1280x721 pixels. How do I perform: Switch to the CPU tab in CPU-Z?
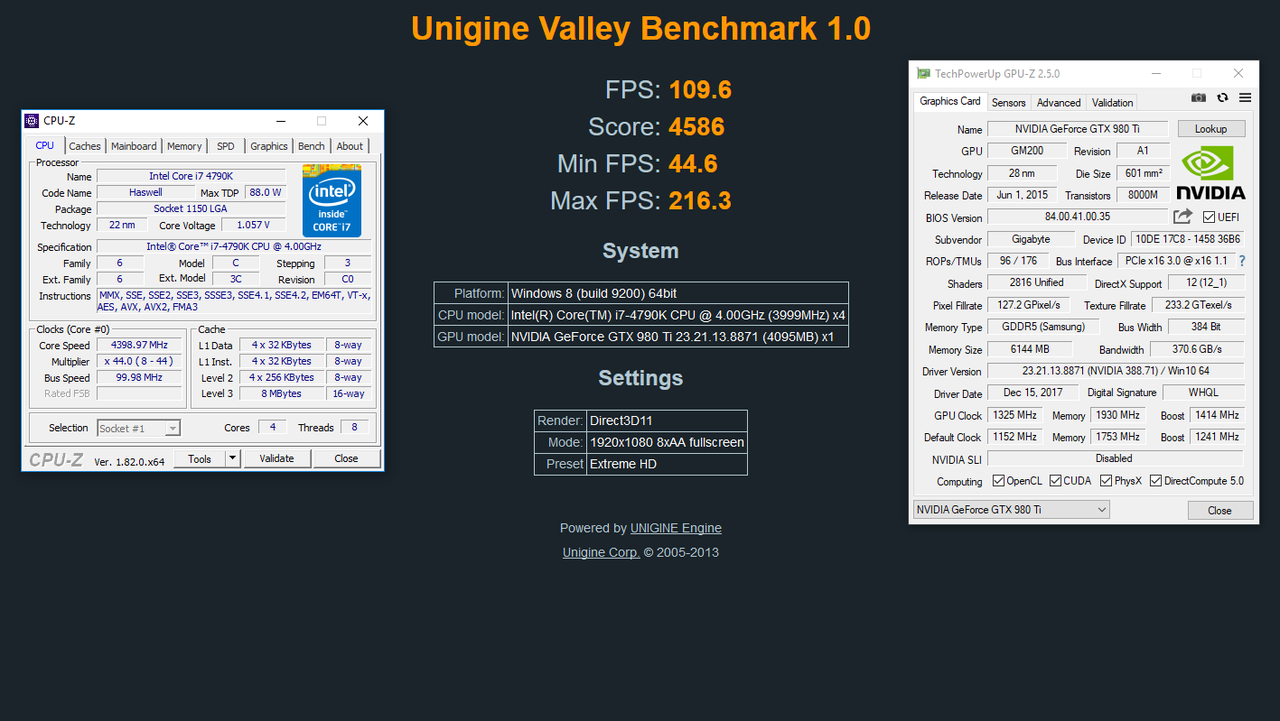[45, 146]
